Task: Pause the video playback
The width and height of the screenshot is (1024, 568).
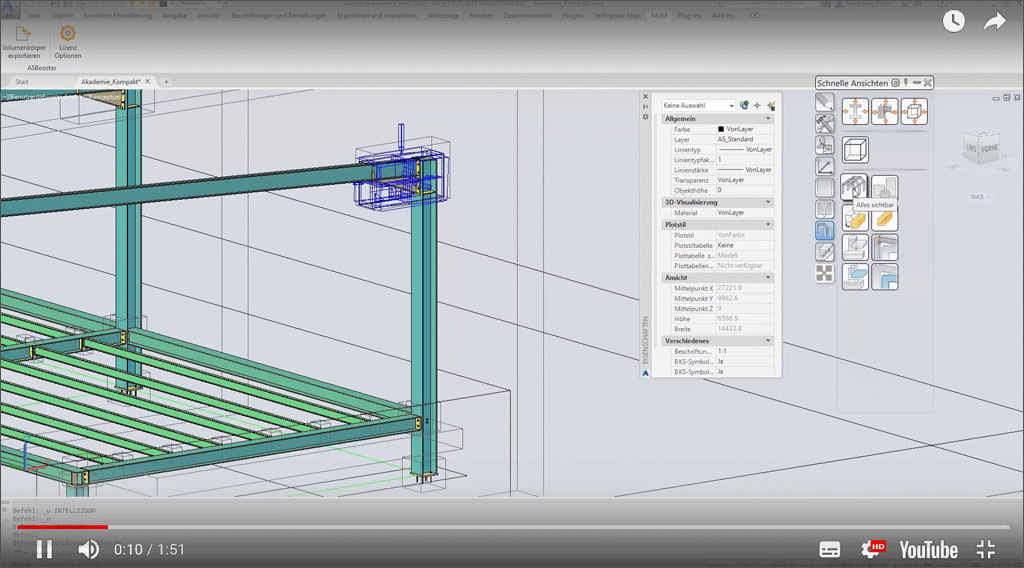Action: tap(44, 549)
